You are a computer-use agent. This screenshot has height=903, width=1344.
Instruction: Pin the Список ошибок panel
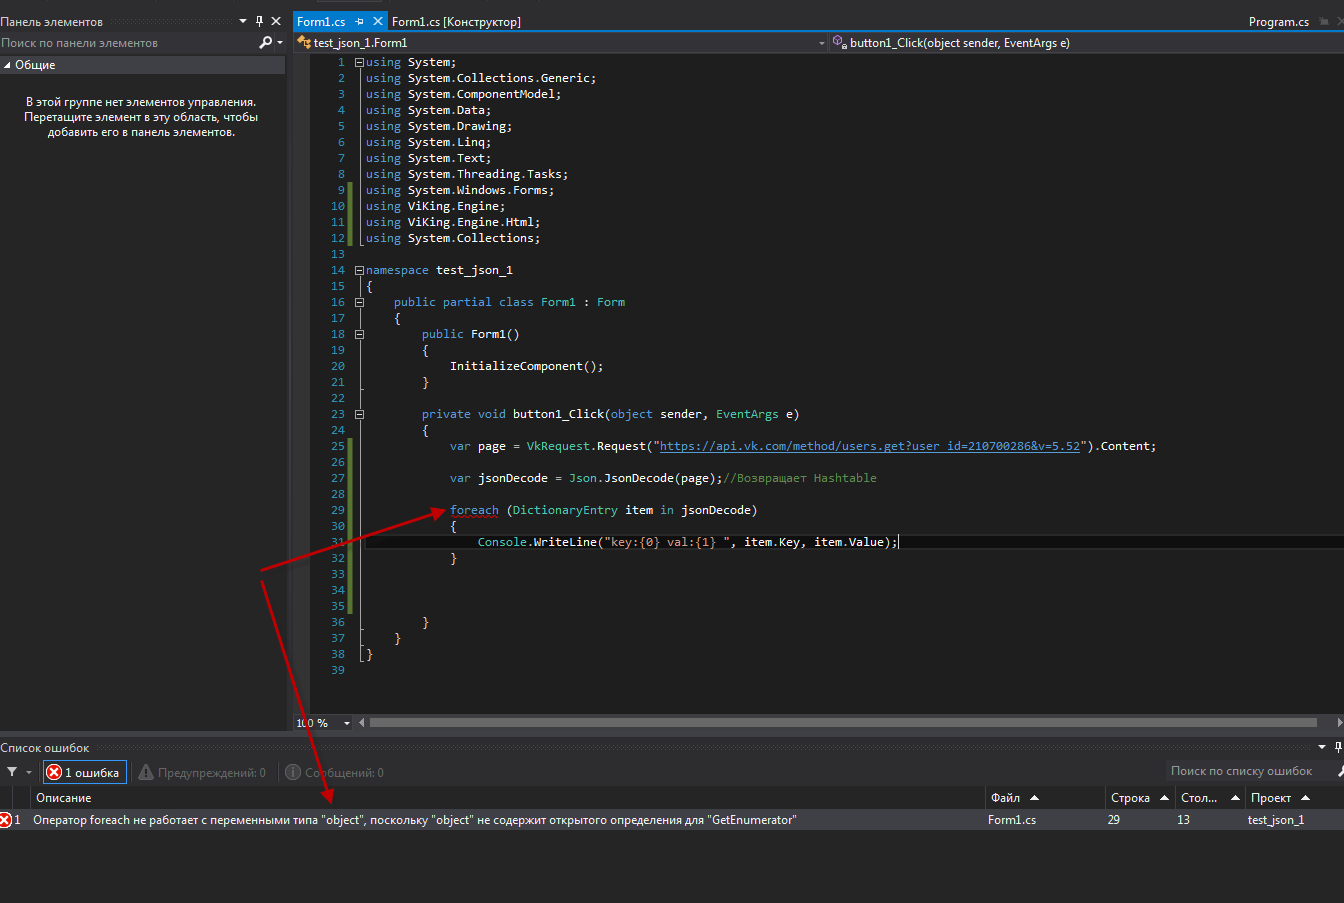click(x=1338, y=747)
